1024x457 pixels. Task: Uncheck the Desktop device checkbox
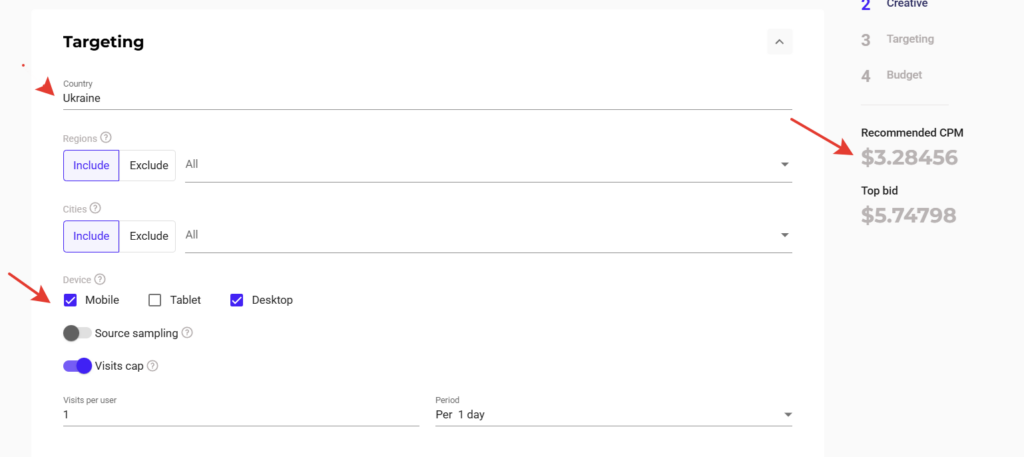pyautogui.click(x=237, y=300)
